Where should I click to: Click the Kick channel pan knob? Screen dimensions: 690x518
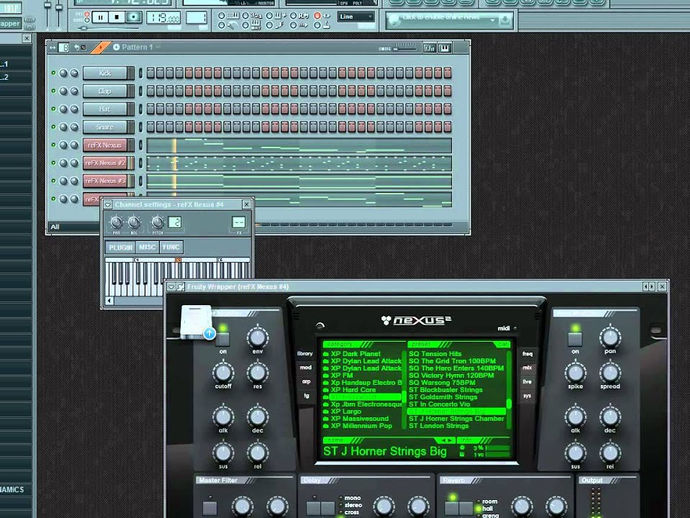[64, 73]
